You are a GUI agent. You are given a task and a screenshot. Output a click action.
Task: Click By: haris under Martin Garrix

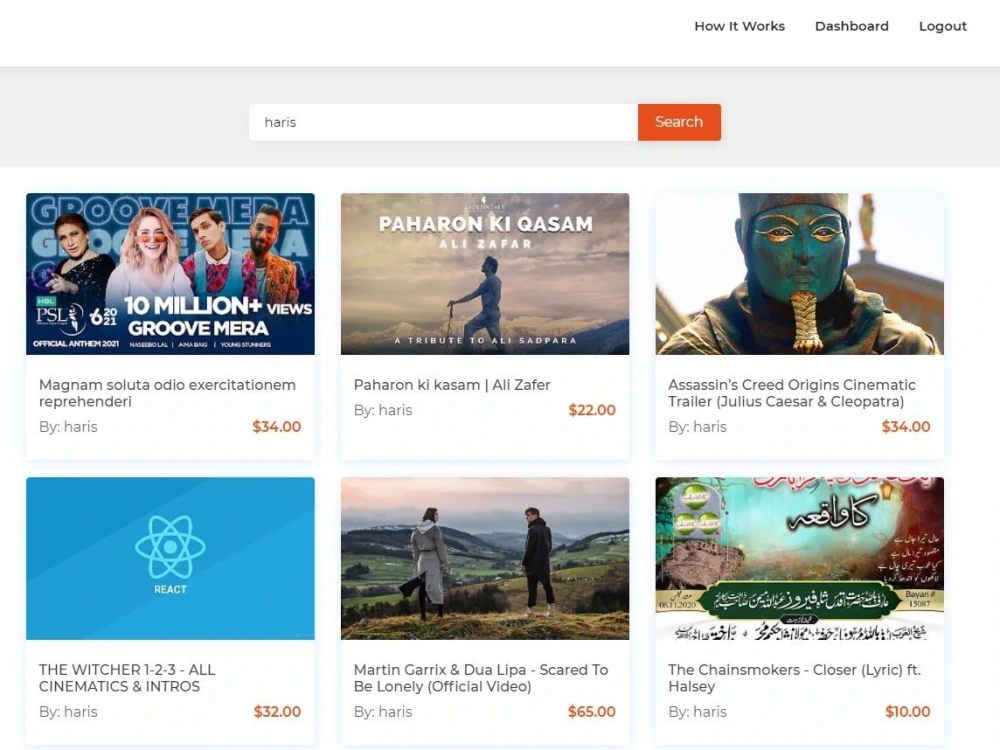click(383, 712)
